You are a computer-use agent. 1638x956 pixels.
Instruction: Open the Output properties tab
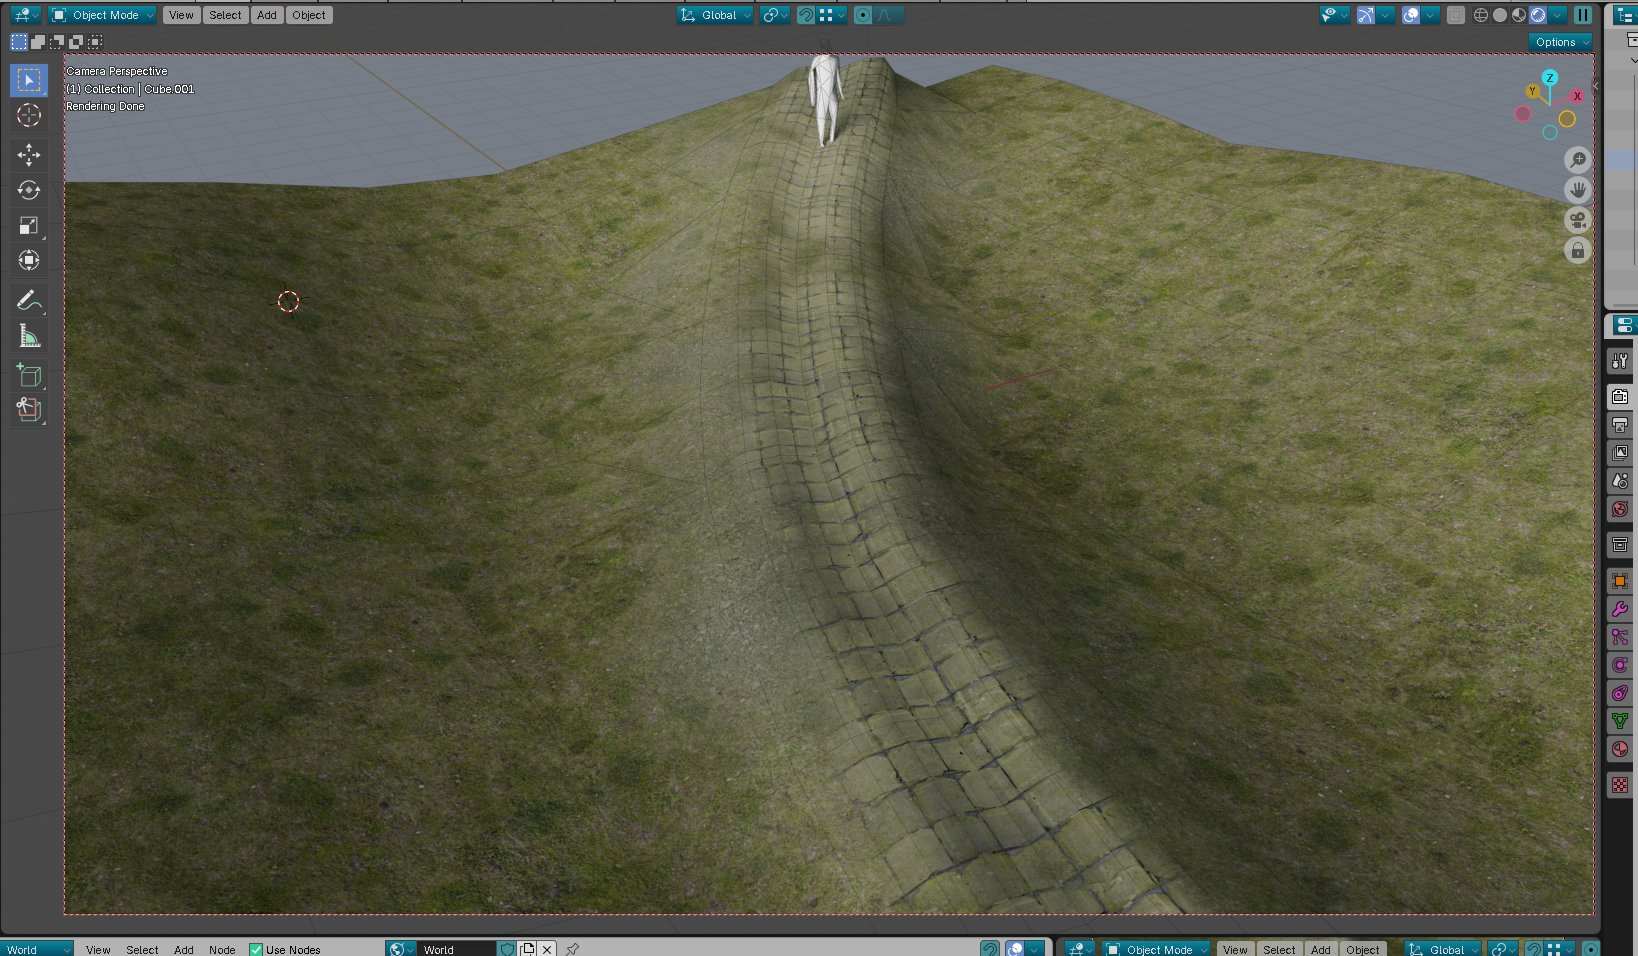pyautogui.click(x=1620, y=425)
